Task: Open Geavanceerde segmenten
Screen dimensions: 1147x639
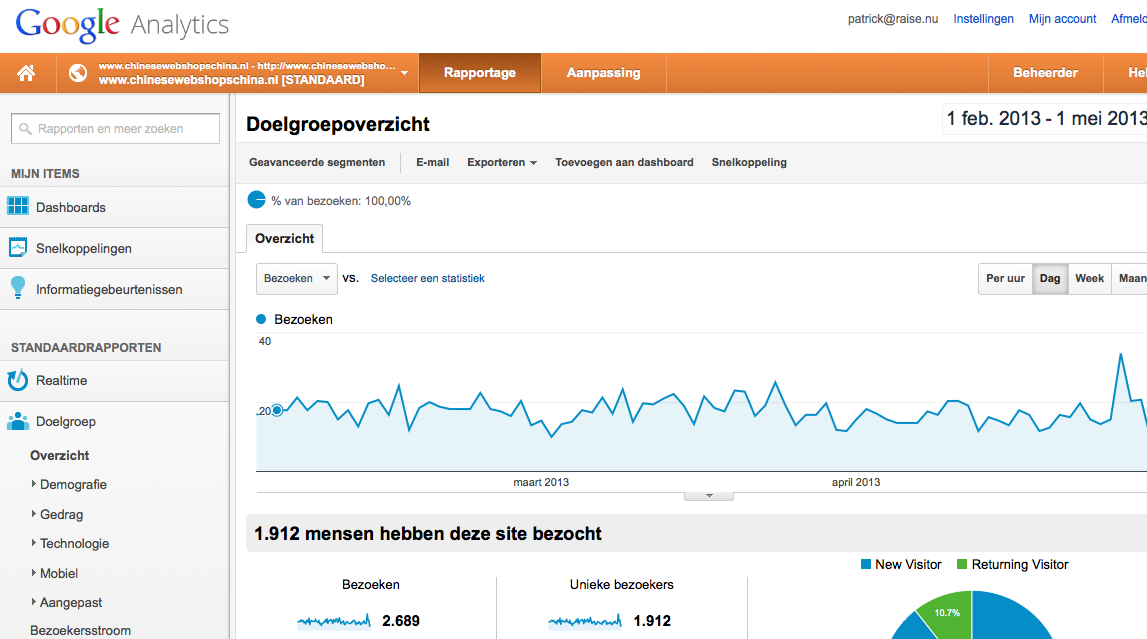Action: pyautogui.click(x=317, y=162)
